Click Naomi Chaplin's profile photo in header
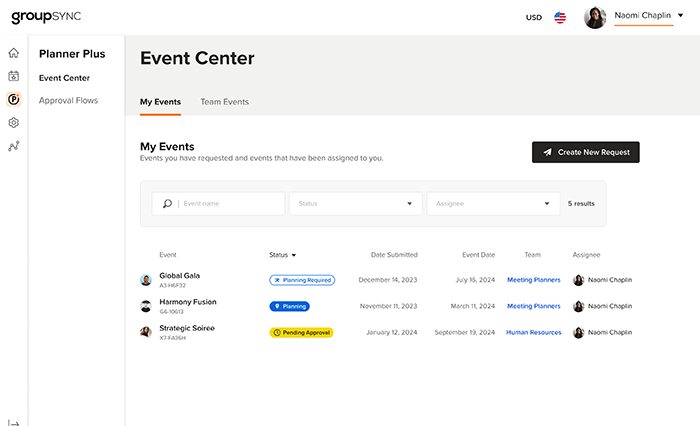Screen dimensions: 700x426 [x=595, y=17]
